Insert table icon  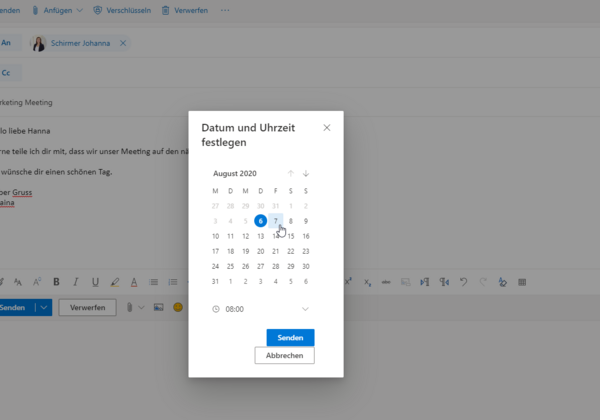tap(522, 282)
